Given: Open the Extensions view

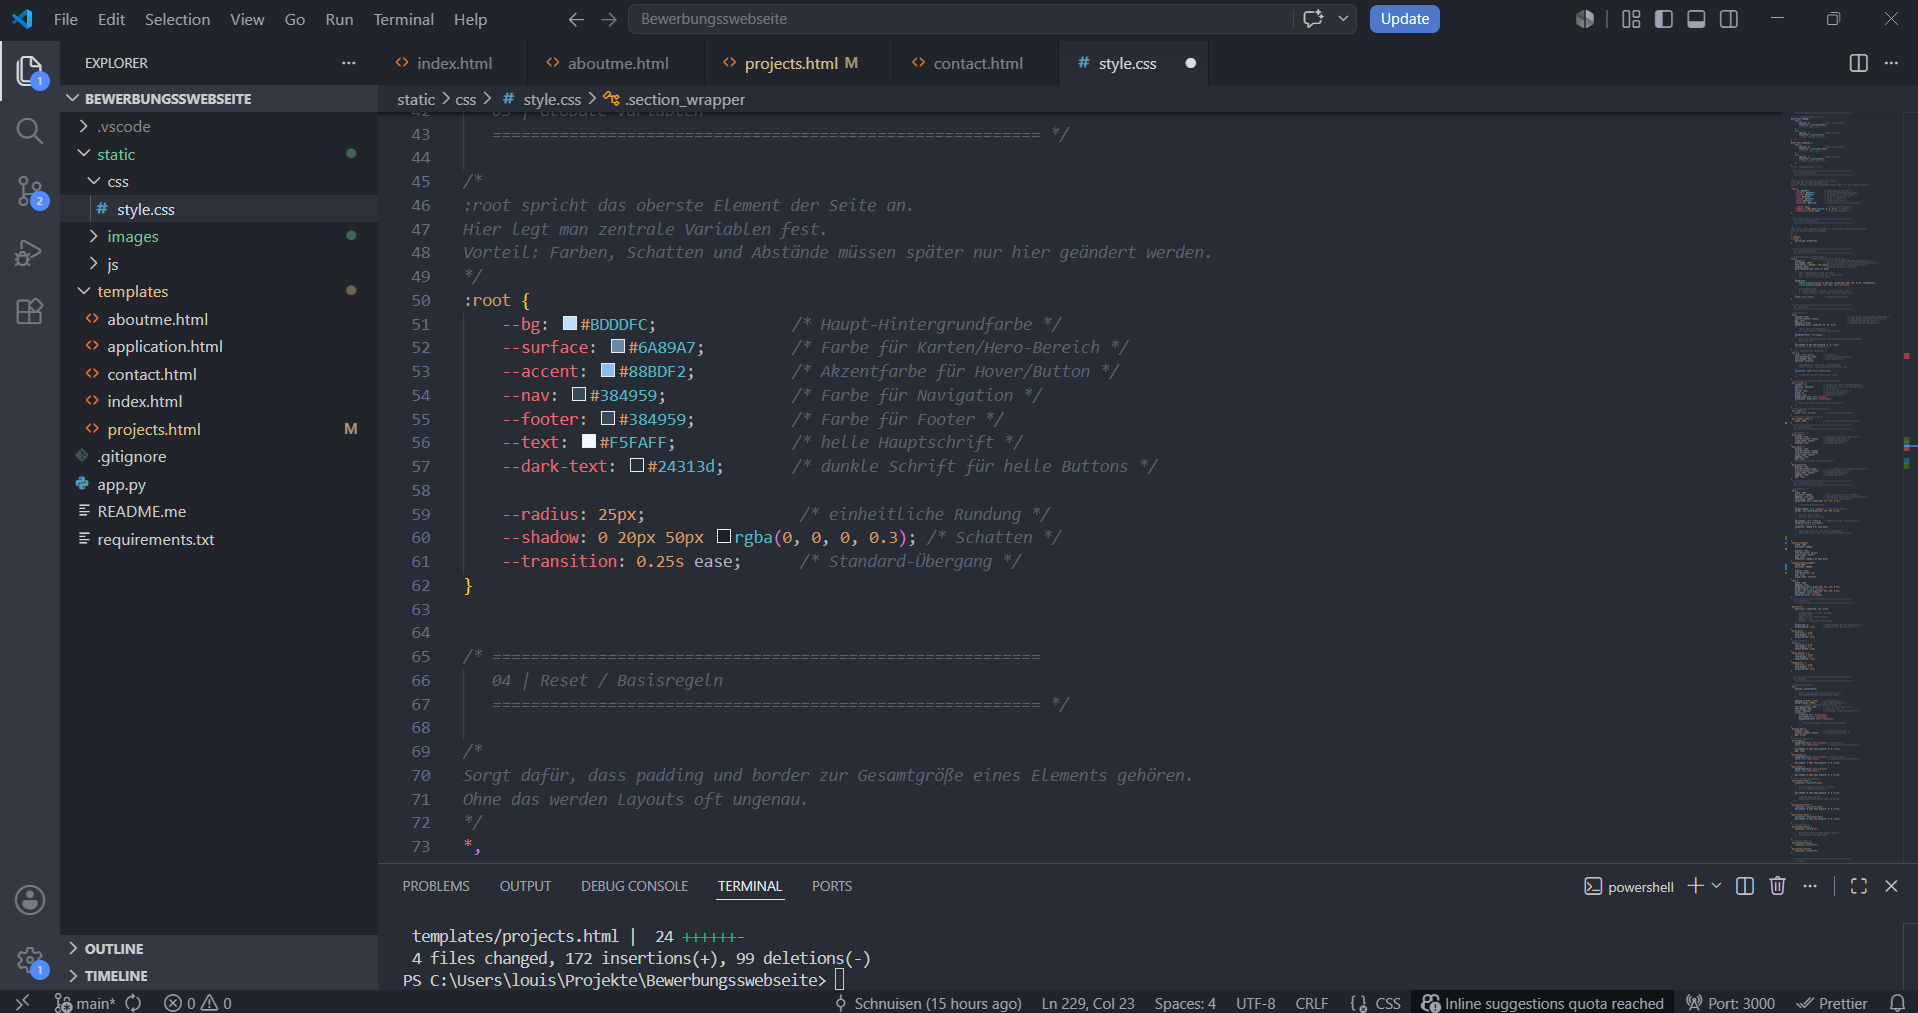Looking at the screenshot, I should tap(30, 312).
